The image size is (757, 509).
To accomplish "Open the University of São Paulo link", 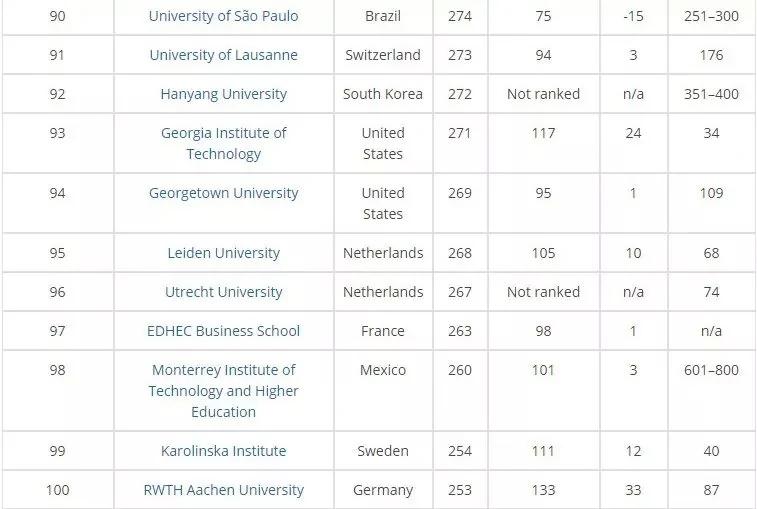I will coord(224,16).
